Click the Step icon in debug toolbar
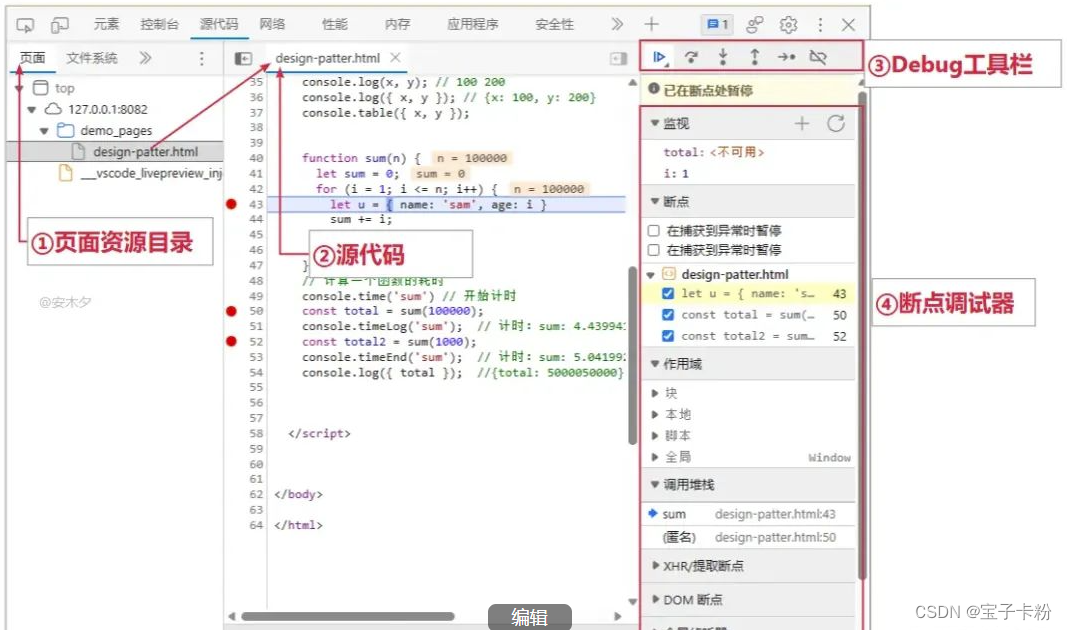Screen dimensions: 1067x630 tap(786, 57)
